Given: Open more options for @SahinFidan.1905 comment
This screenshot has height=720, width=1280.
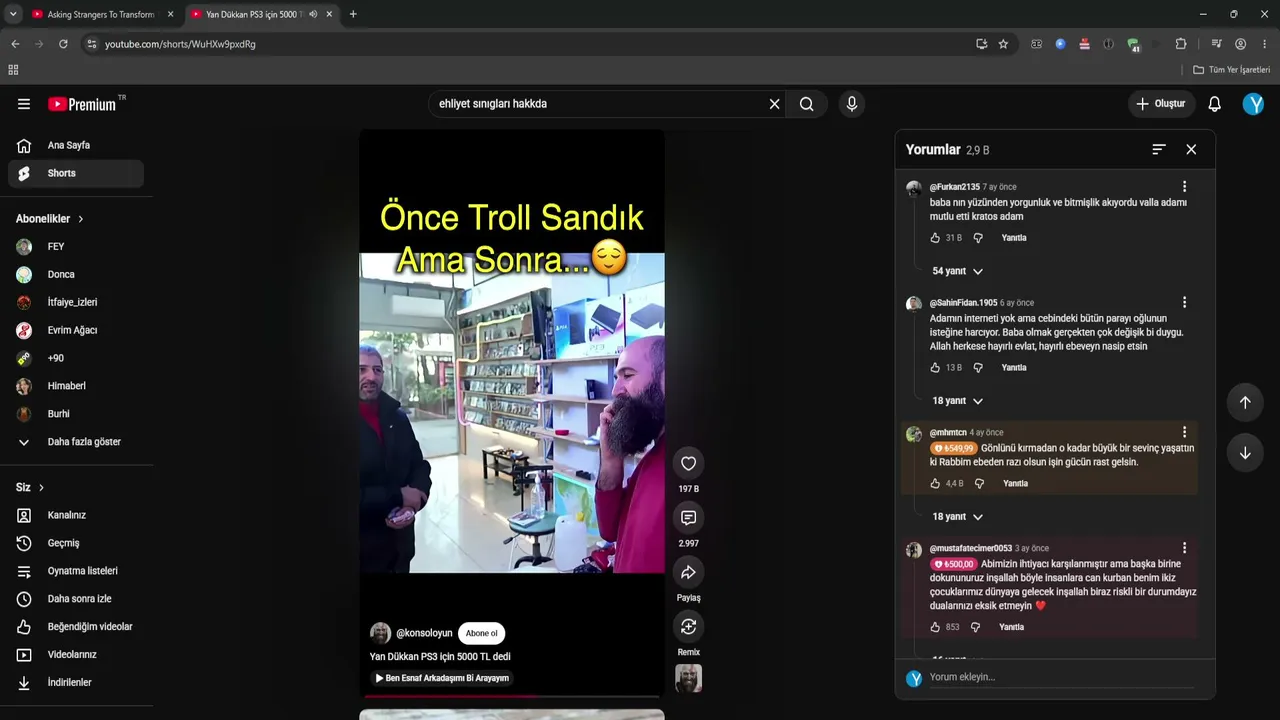Looking at the screenshot, I should pos(1184,302).
